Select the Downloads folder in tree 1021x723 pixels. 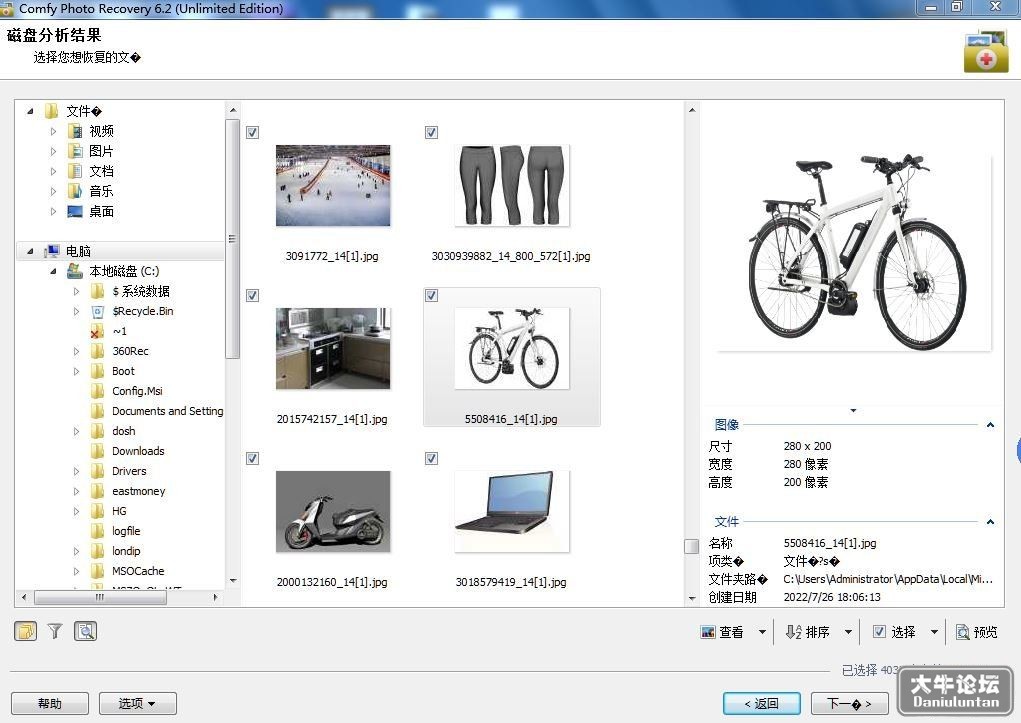click(138, 451)
